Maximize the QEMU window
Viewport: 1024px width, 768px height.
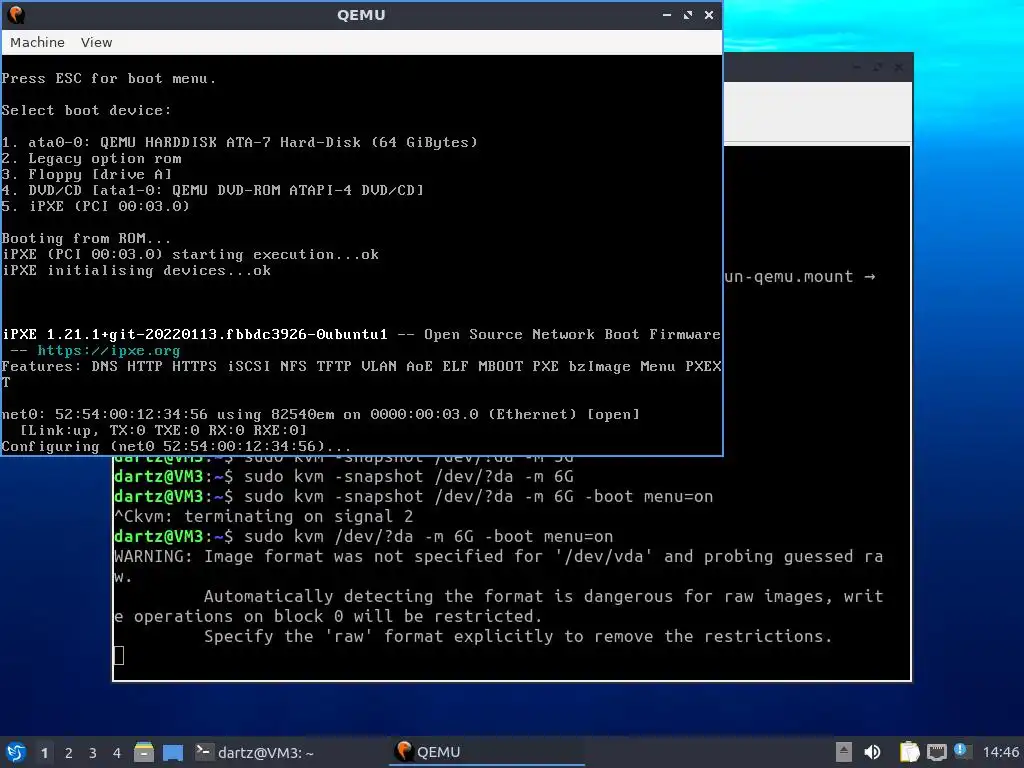click(688, 14)
